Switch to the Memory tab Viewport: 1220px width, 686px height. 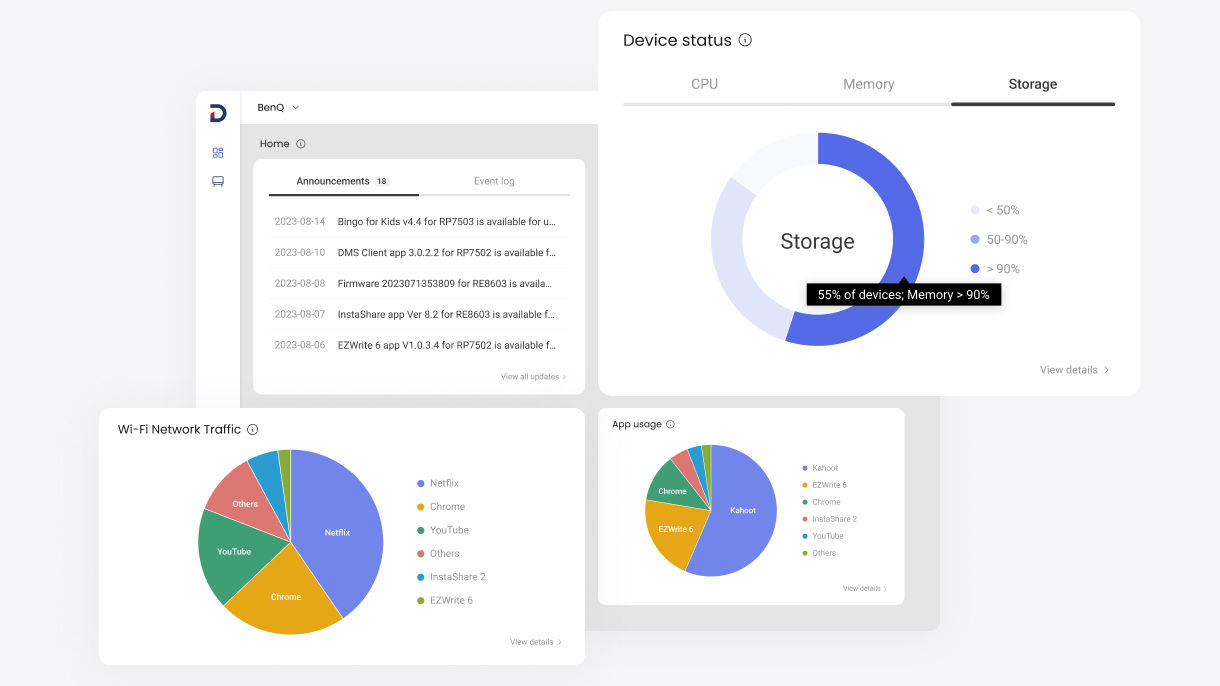pyautogui.click(x=868, y=85)
